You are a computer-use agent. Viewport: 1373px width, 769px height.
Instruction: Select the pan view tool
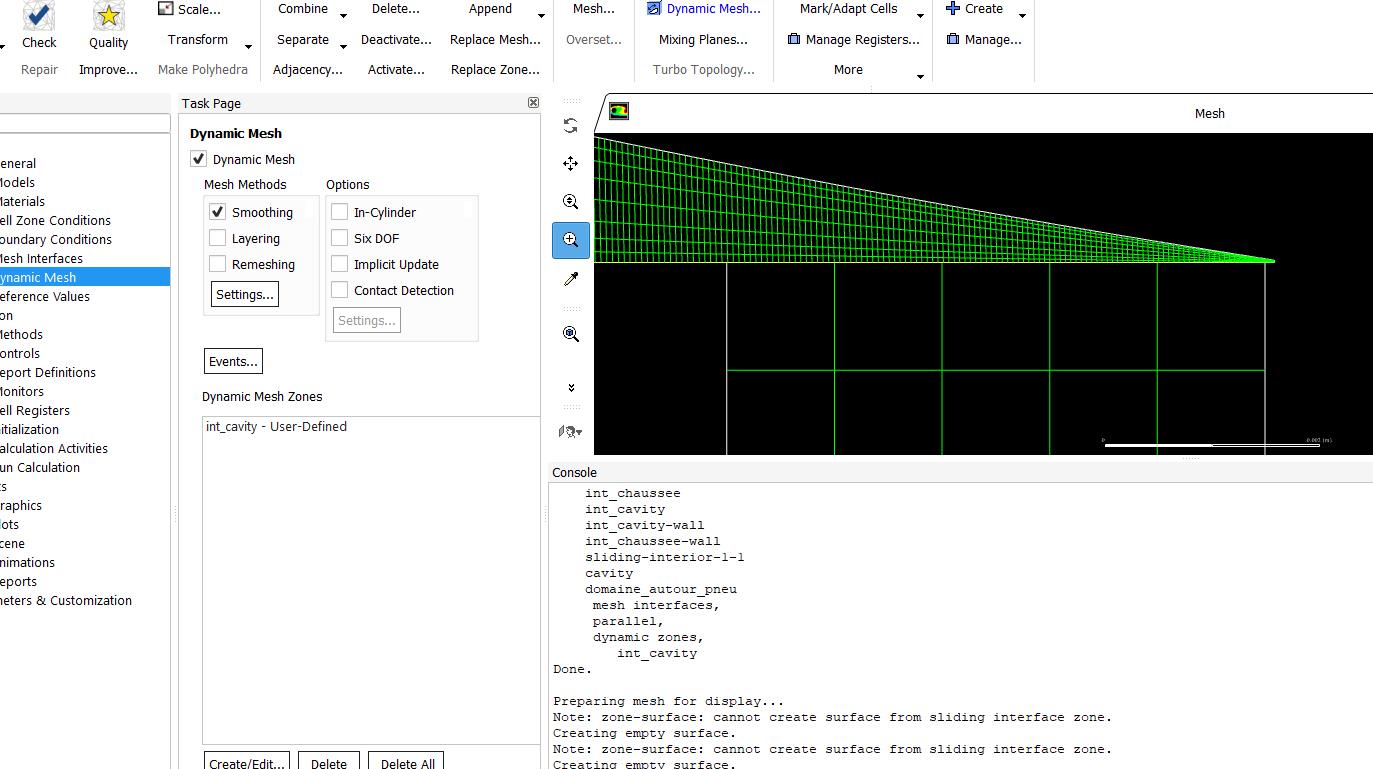570,164
